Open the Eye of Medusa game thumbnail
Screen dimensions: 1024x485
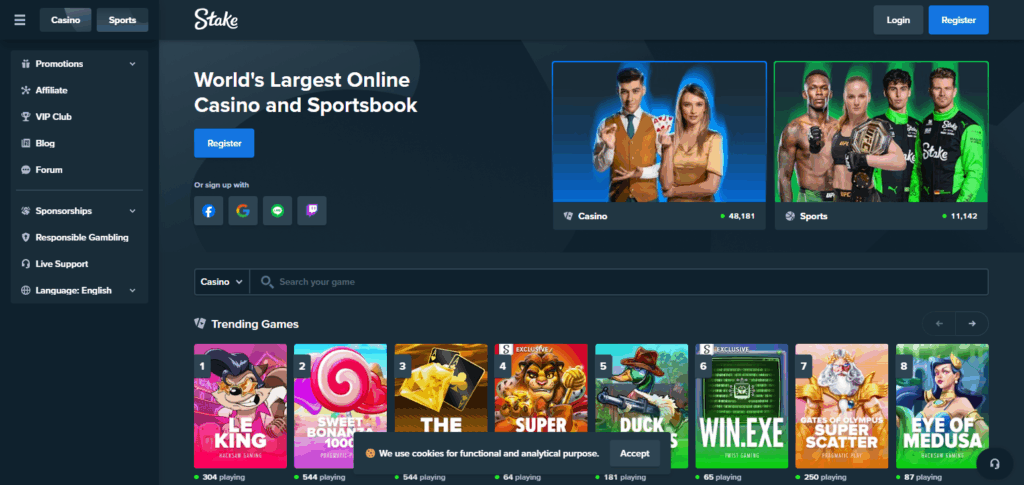click(942, 406)
